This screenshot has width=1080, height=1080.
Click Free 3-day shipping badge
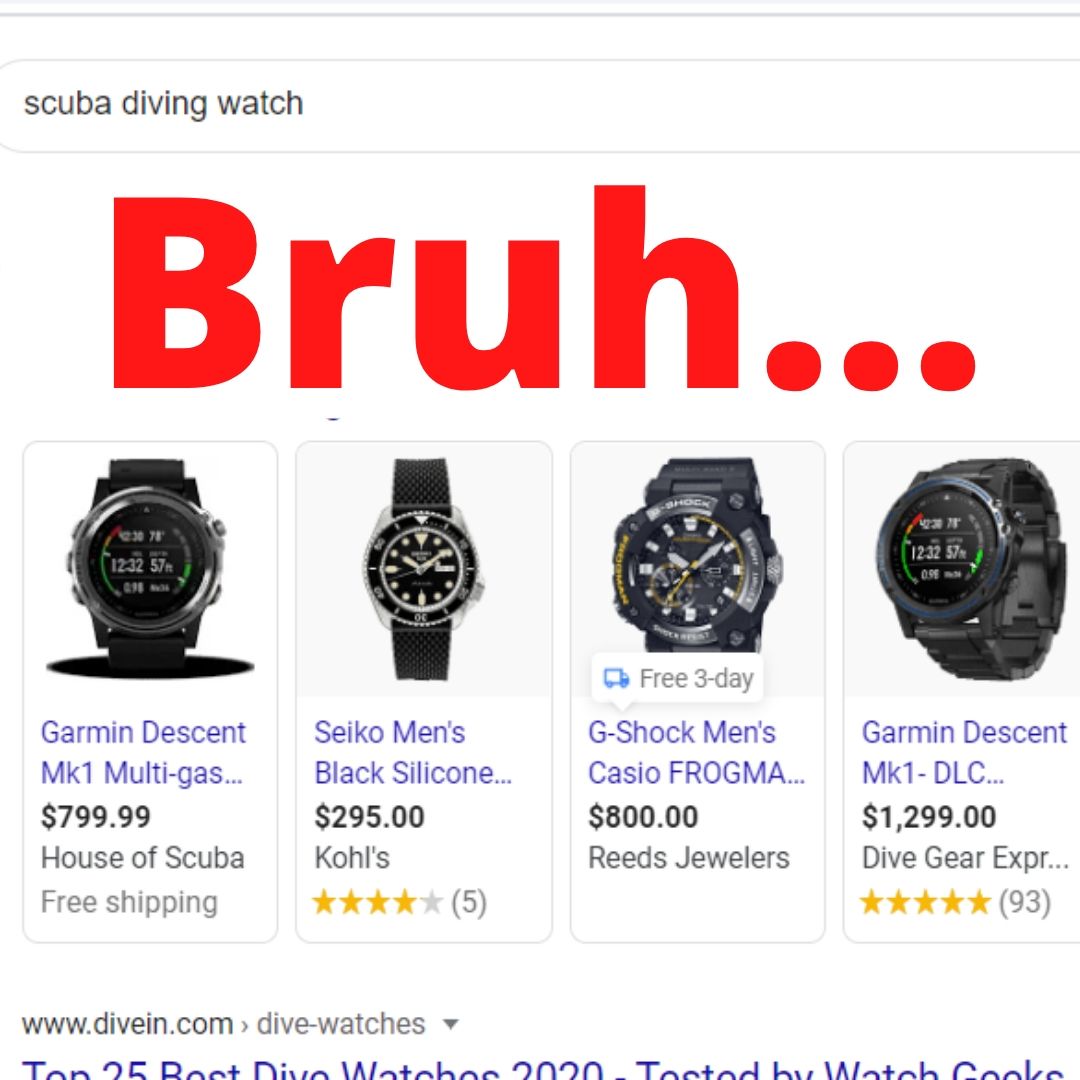[x=678, y=678]
